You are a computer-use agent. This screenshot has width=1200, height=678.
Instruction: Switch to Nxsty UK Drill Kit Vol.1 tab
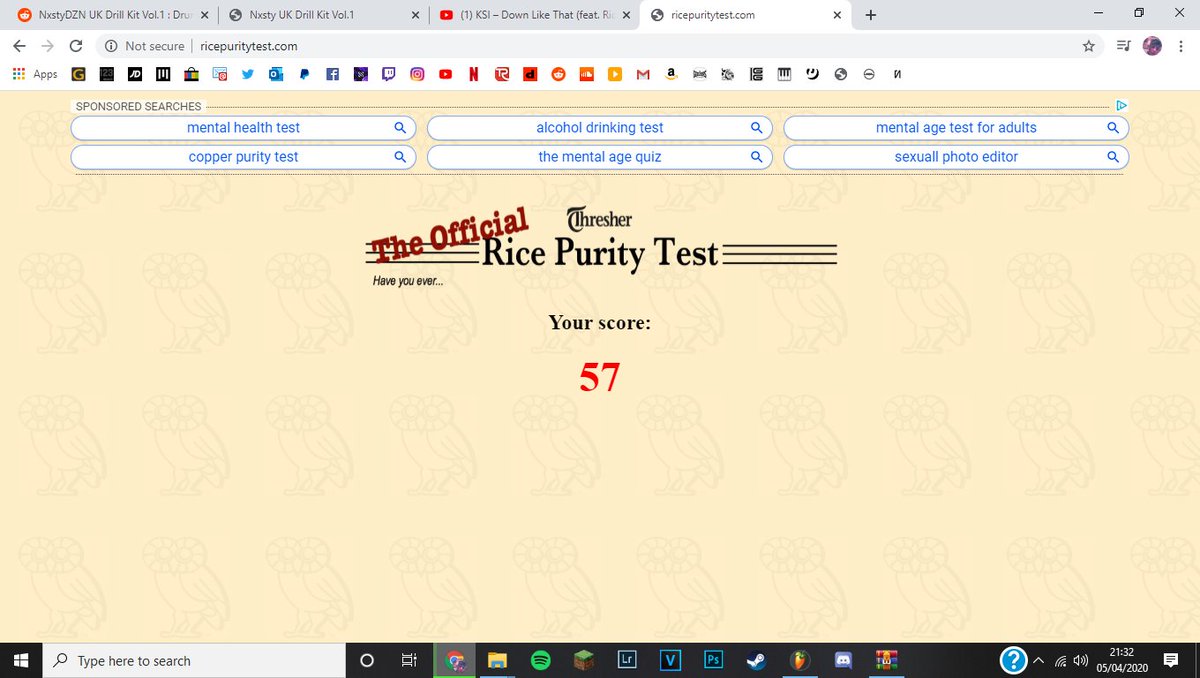(x=322, y=15)
